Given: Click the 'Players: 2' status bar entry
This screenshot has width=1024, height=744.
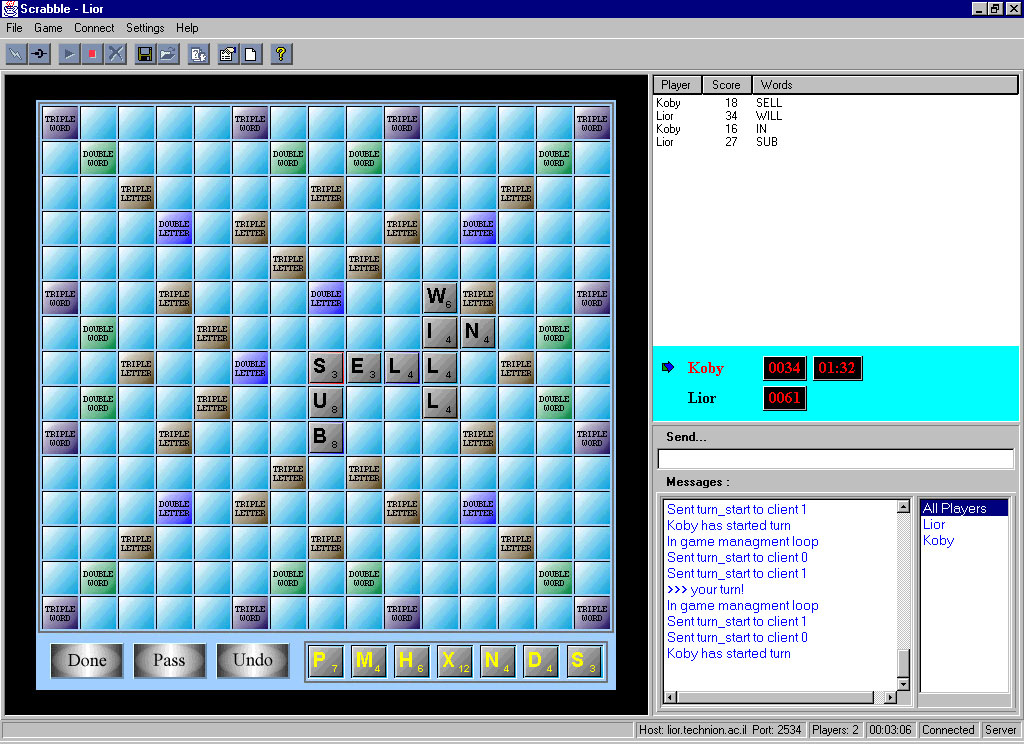Looking at the screenshot, I should click(x=835, y=730).
